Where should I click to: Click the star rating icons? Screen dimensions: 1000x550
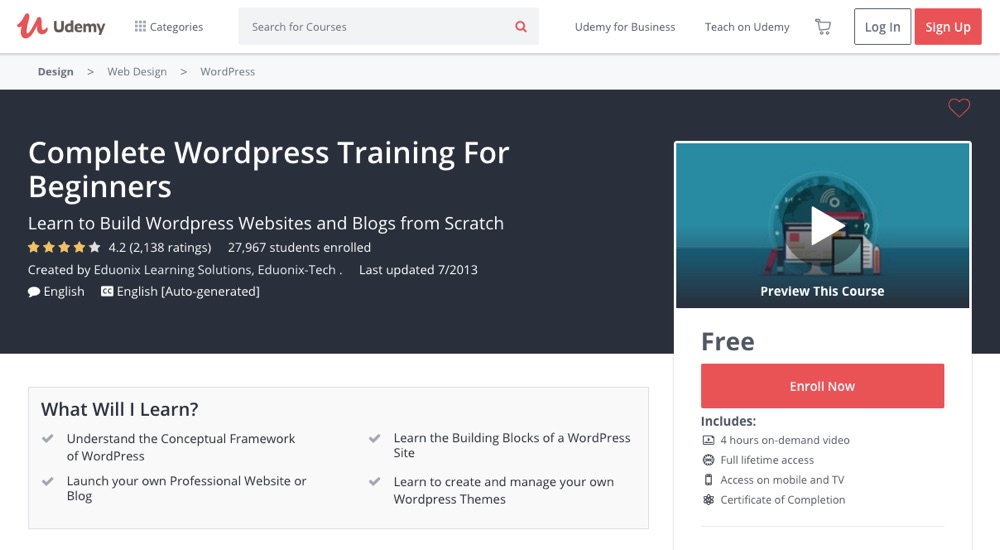64,248
